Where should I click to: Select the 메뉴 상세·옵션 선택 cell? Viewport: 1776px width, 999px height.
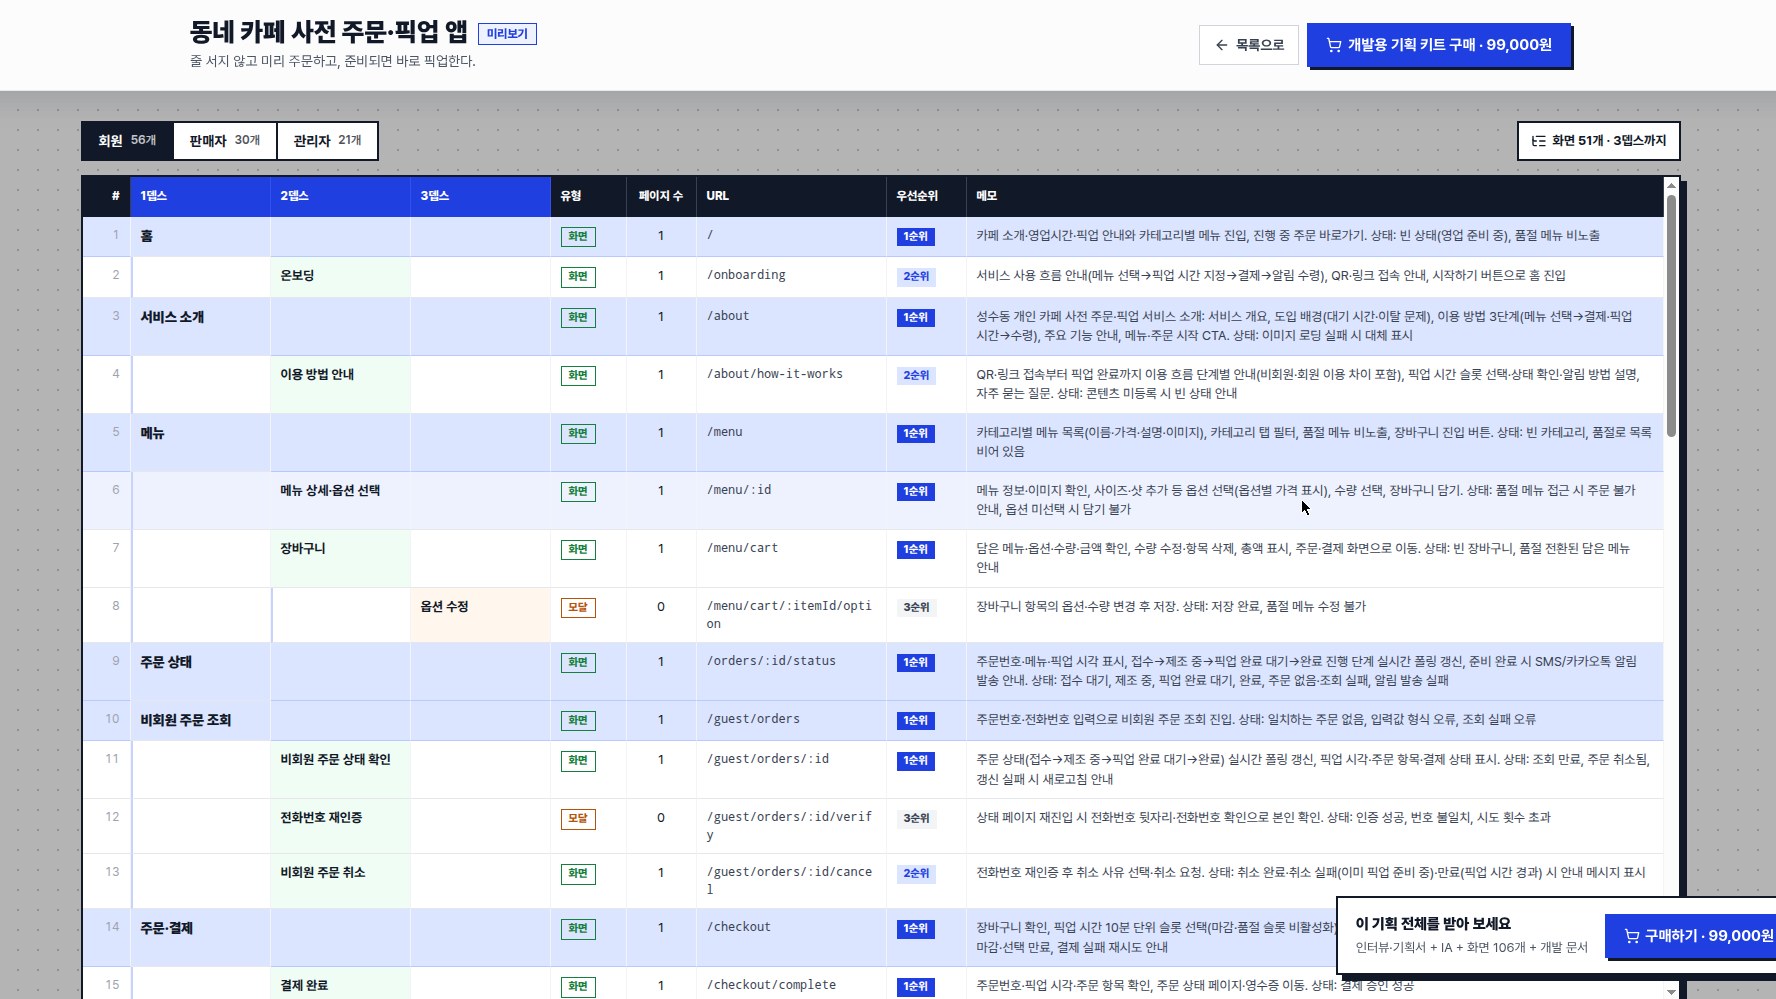click(x=340, y=500)
